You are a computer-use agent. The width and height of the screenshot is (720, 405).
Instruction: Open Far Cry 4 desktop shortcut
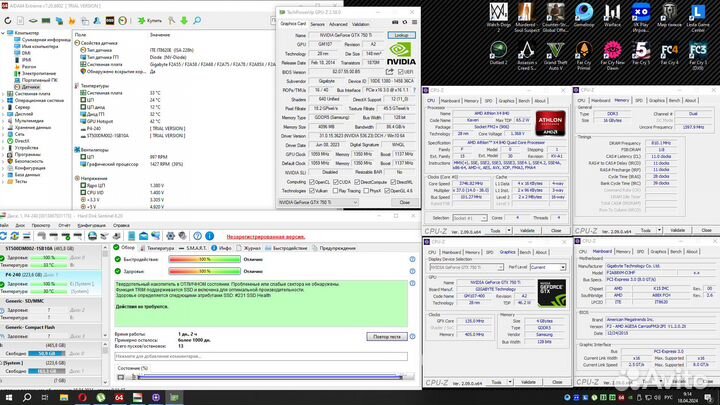(669, 53)
